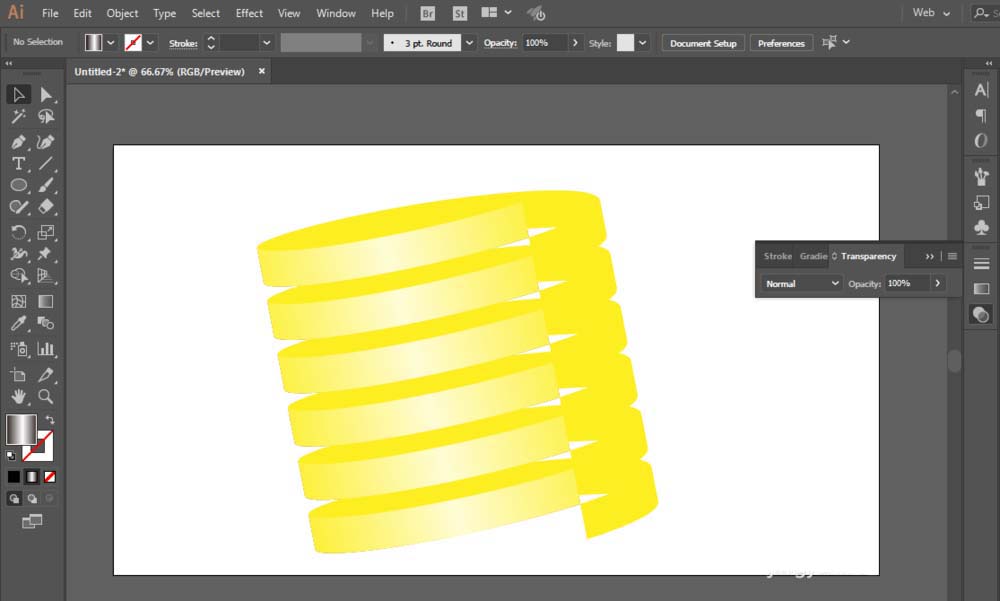1000x601 pixels.
Task: Select the Scale tool
Action: pyautogui.click(x=46, y=232)
